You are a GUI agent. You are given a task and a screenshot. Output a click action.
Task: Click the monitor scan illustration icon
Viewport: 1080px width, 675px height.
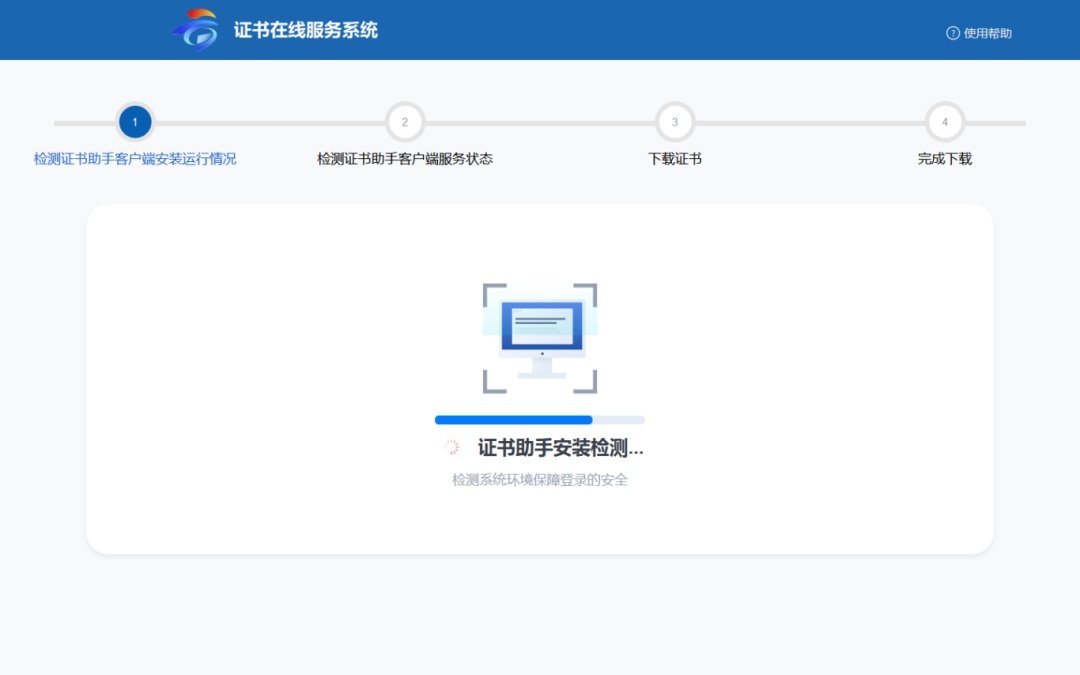point(539,337)
